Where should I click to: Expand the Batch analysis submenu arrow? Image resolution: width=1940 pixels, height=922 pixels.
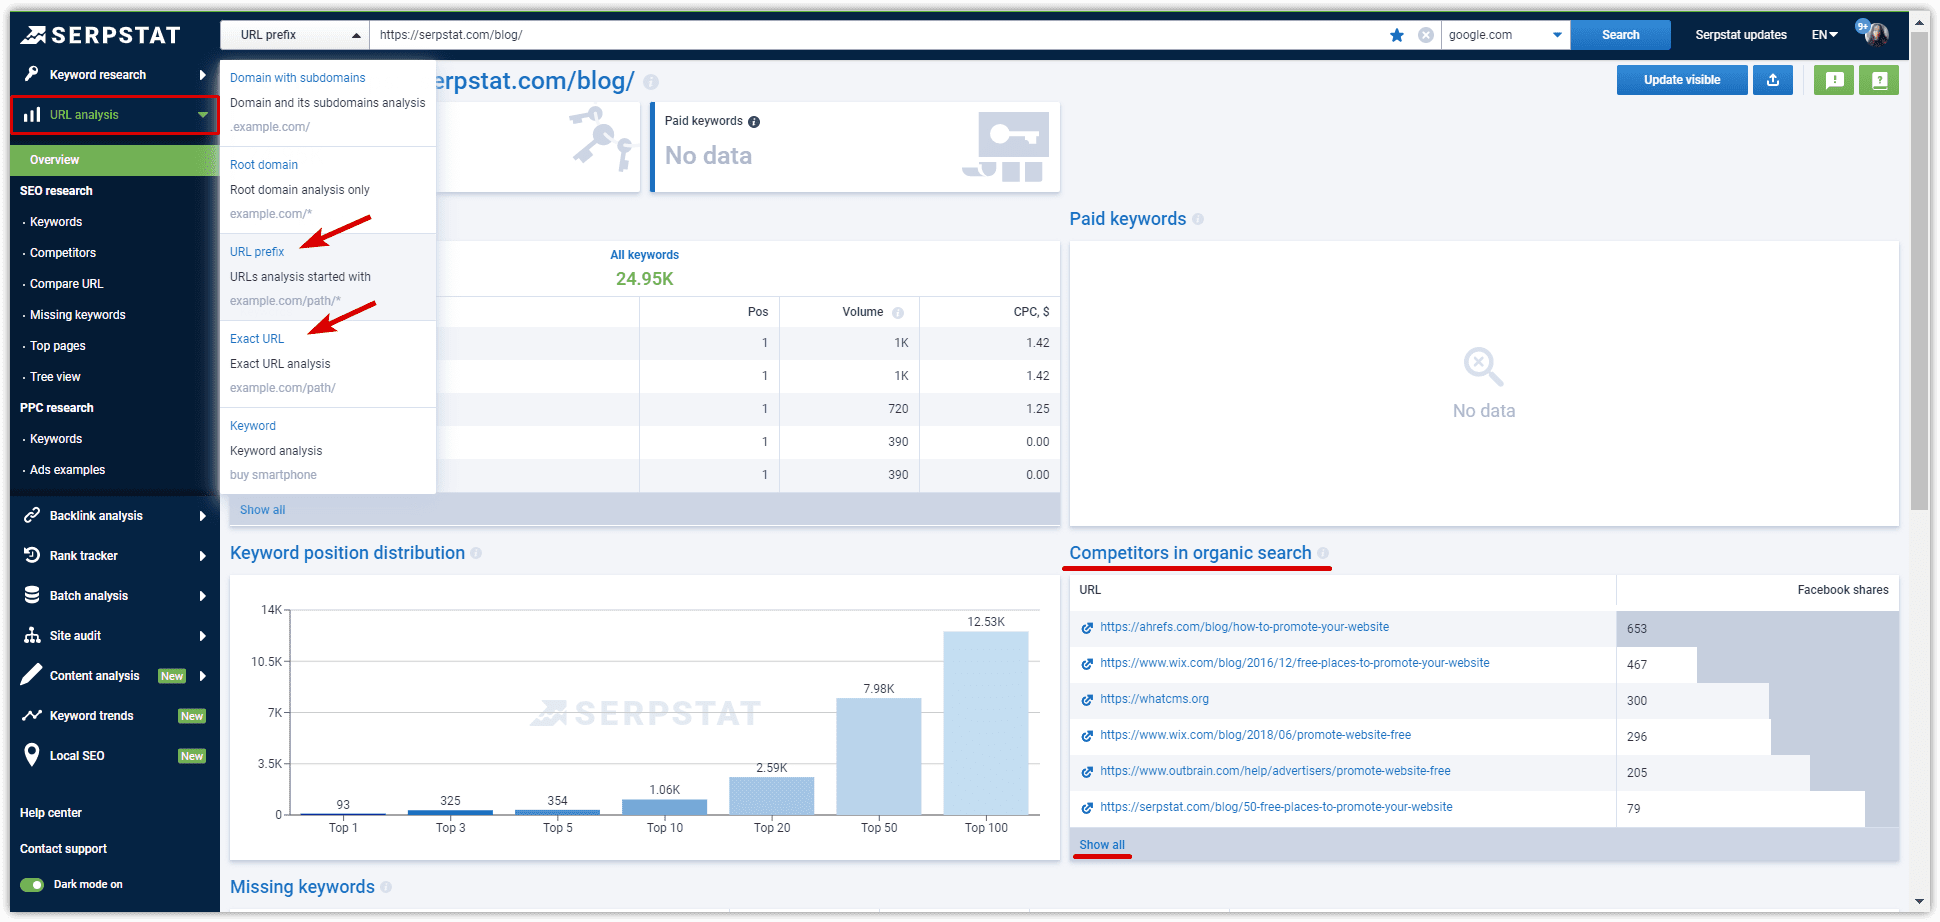[203, 596]
